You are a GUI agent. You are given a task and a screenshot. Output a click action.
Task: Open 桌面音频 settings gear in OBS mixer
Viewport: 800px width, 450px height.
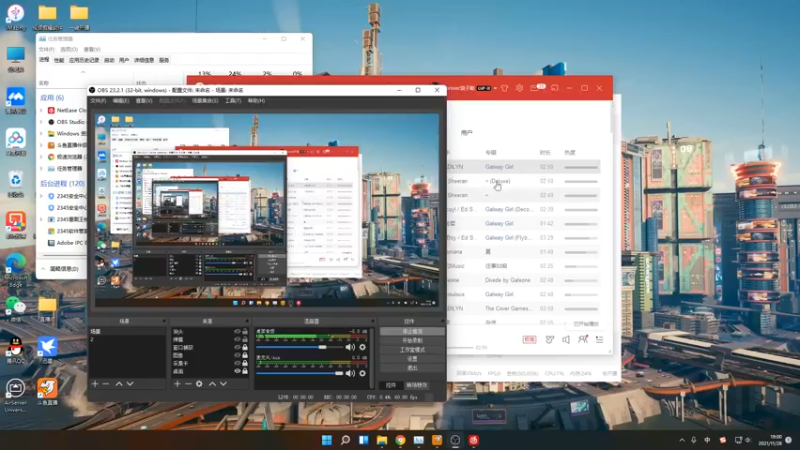[x=362, y=347]
